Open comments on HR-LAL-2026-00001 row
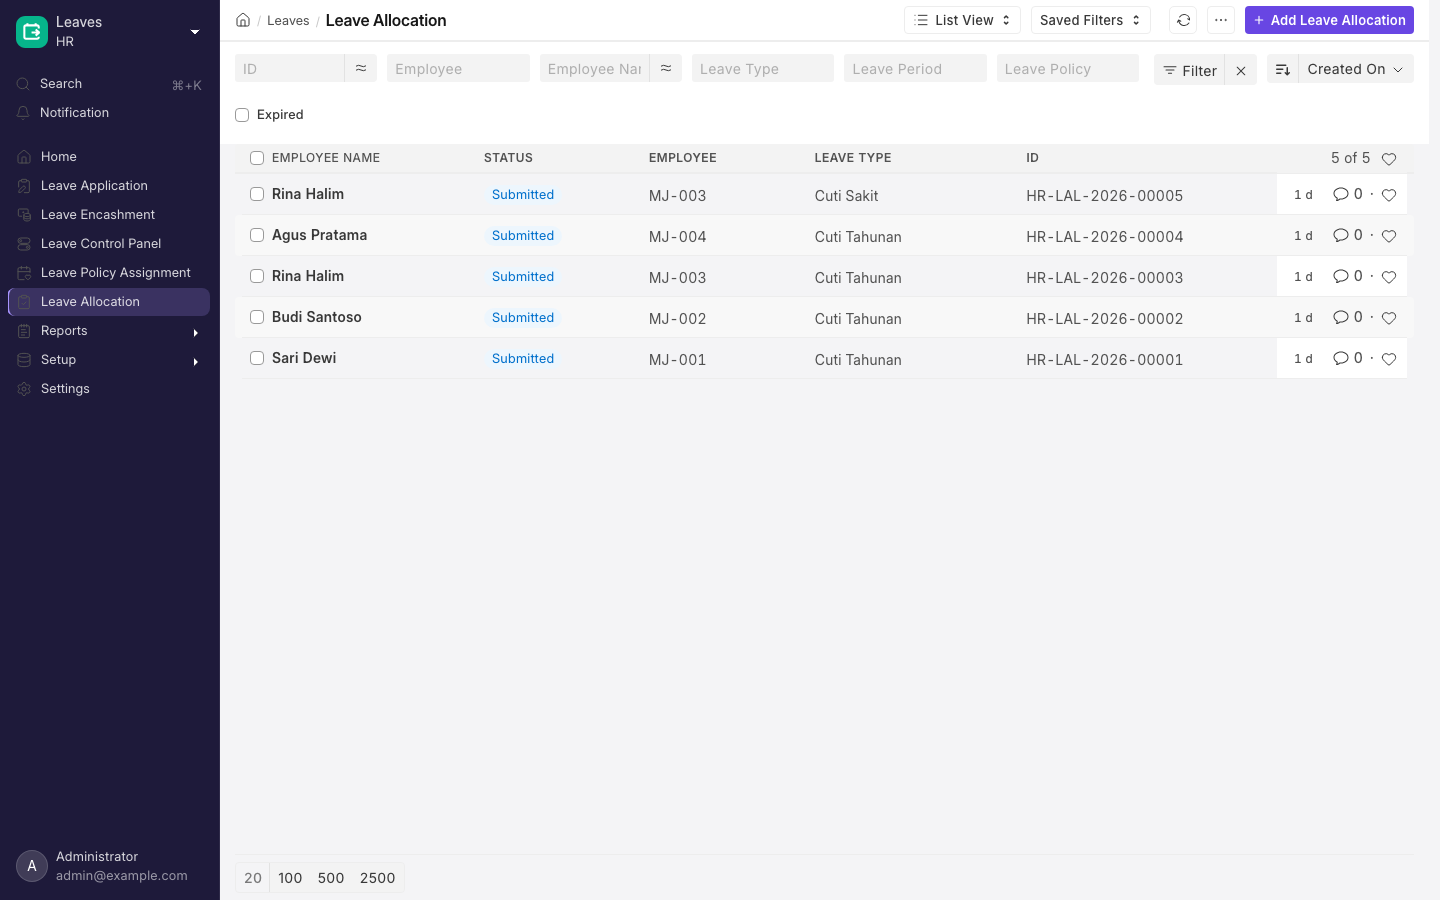This screenshot has height=900, width=1440. [1347, 358]
